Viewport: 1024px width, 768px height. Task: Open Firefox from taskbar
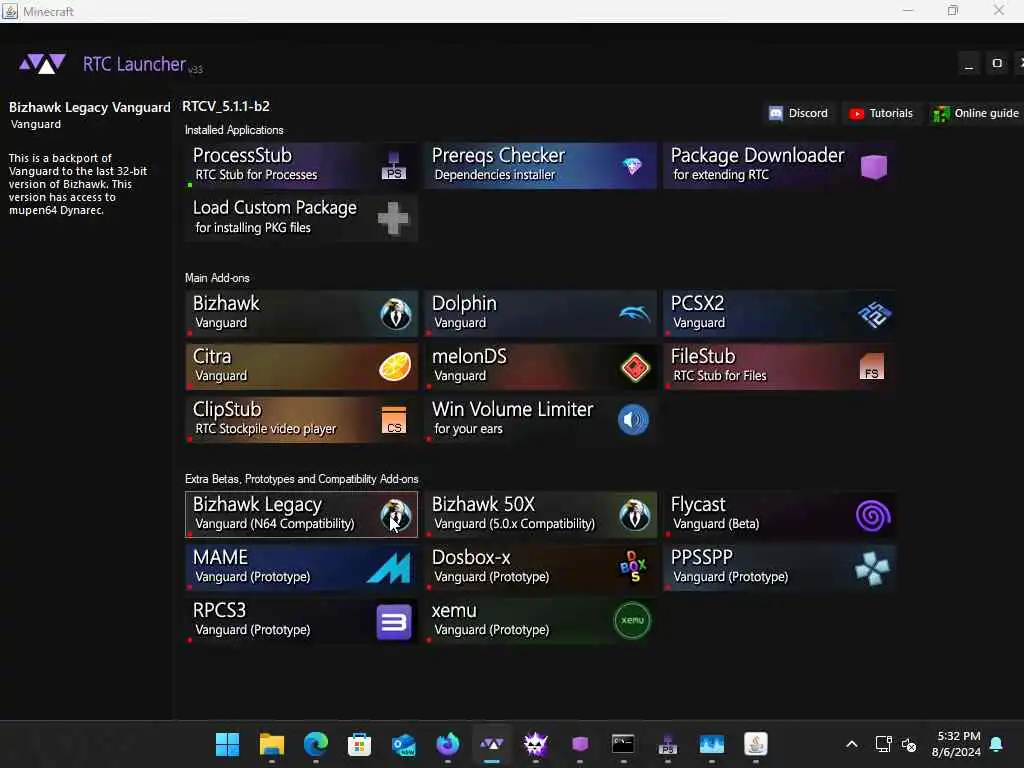point(447,744)
